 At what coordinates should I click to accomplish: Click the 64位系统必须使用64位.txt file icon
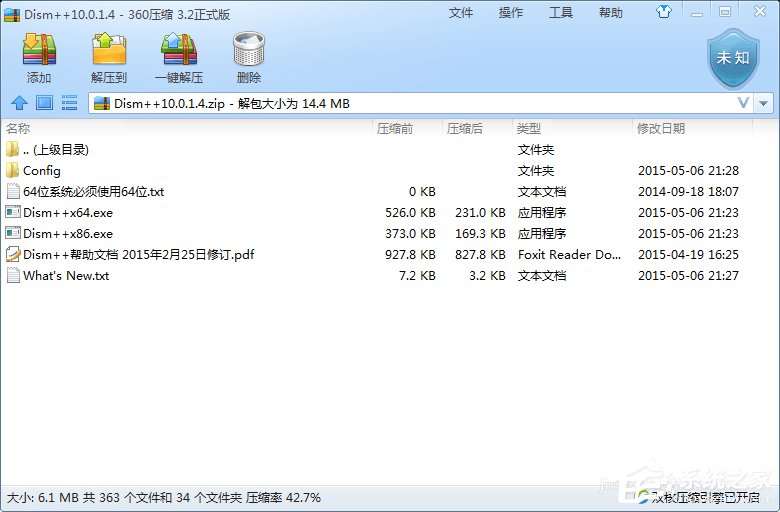[x=13, y=191]
